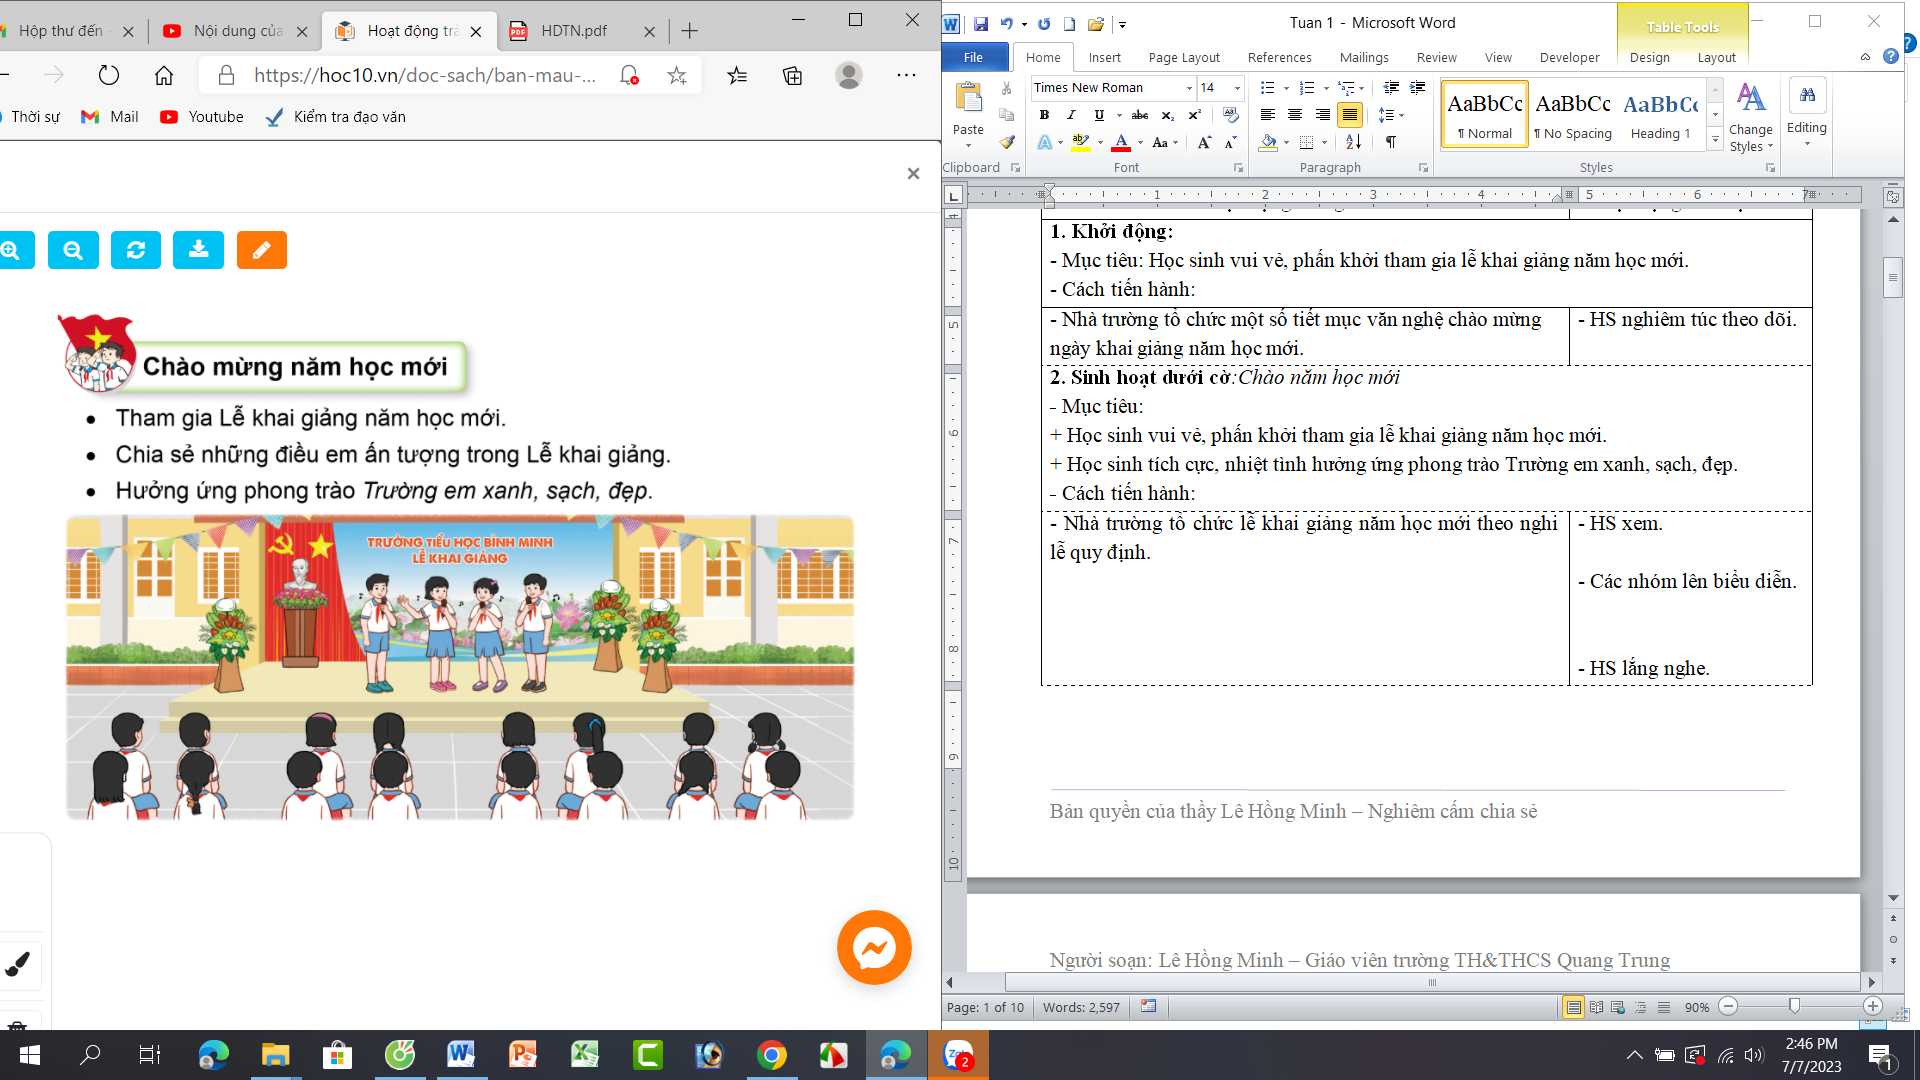Click the zoom slider handle in status bar

1794,1007
